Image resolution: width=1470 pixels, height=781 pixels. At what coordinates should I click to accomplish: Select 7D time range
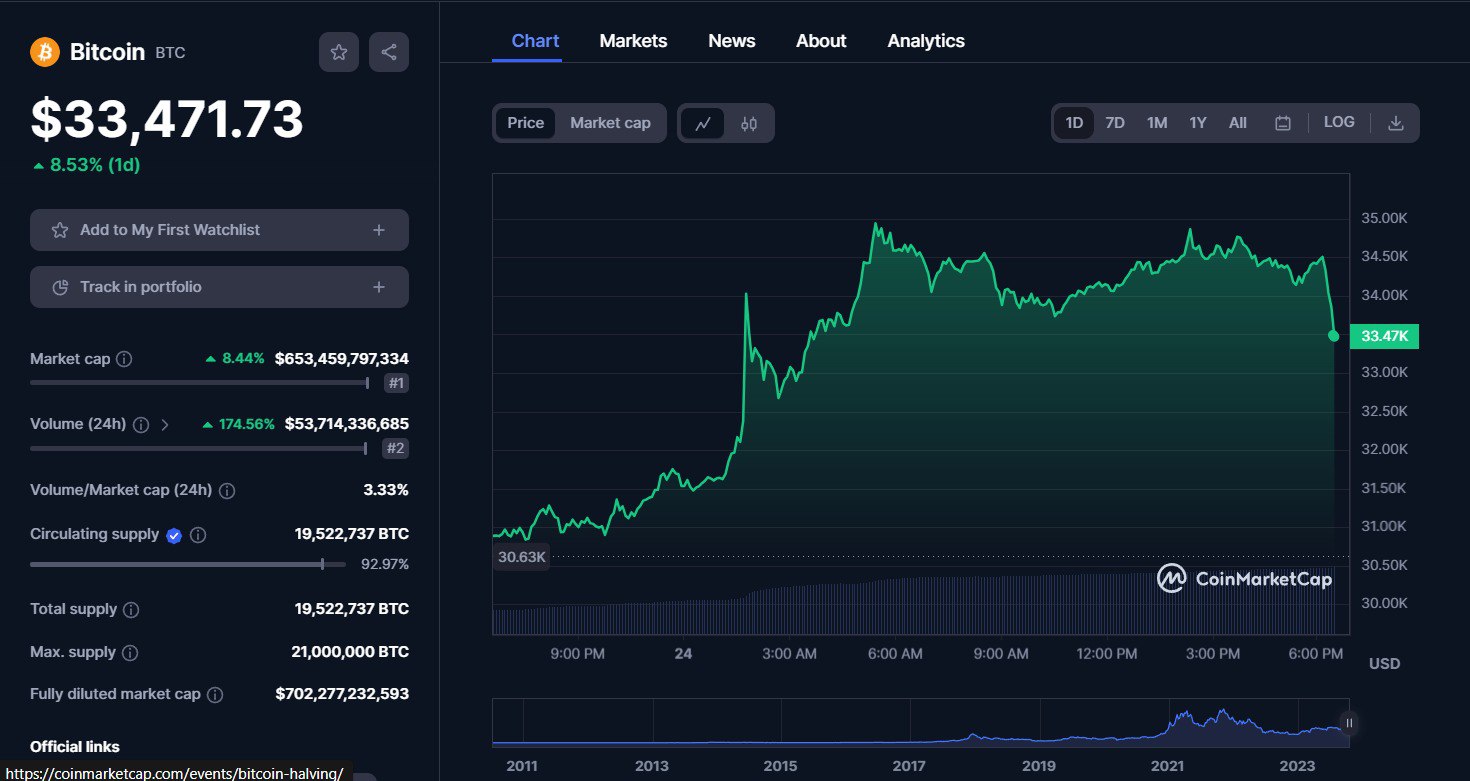click(x=1115, y=123)
